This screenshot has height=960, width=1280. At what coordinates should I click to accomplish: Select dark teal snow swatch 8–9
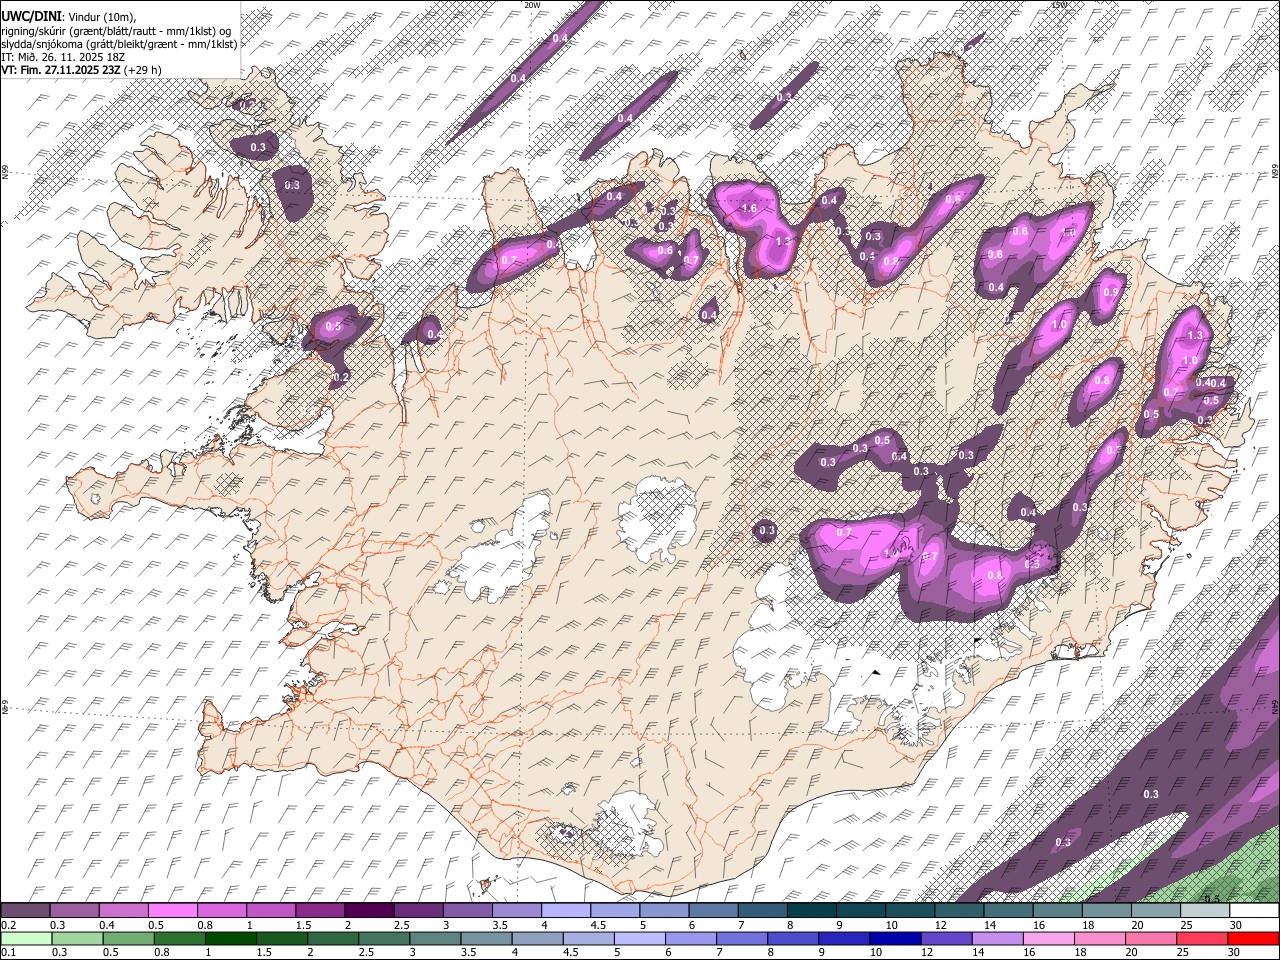[812, 910]
